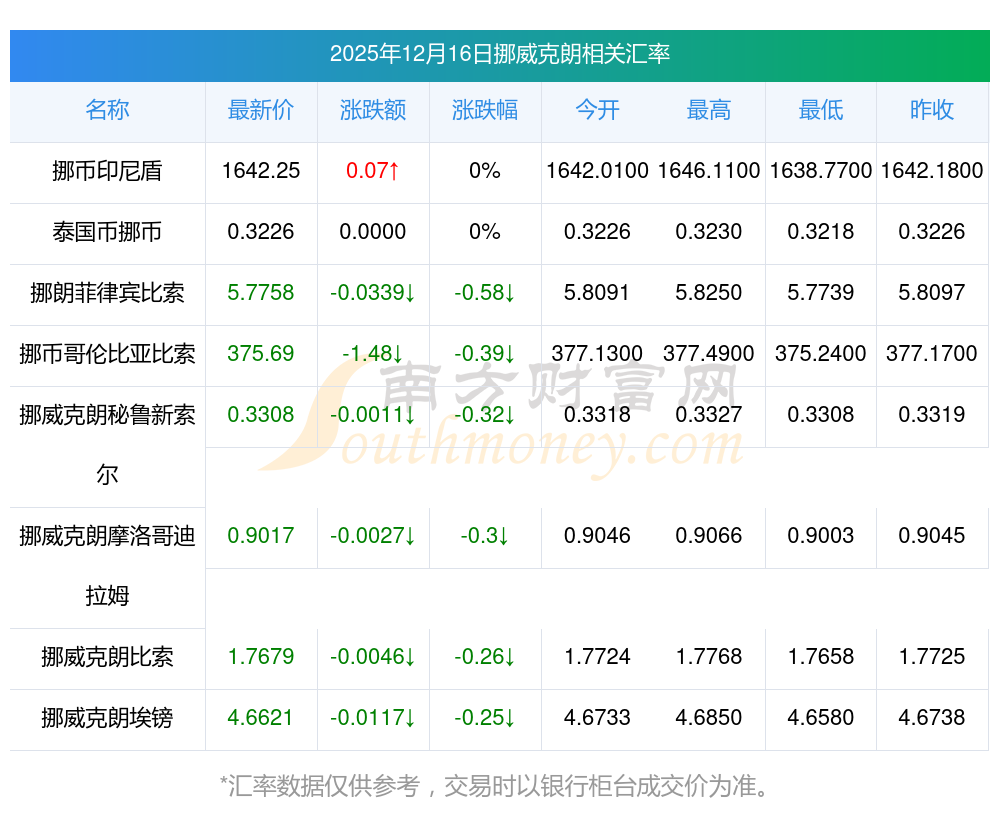Click the 最高 column header

coord(709,110)
